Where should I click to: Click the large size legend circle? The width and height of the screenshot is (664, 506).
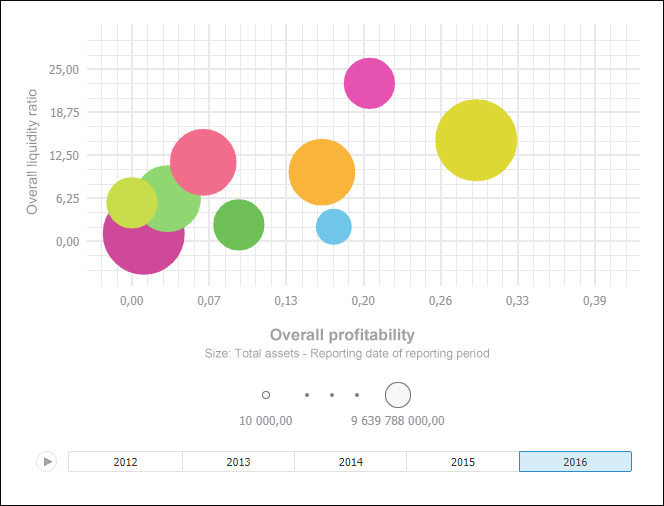(x=398, y=395)
